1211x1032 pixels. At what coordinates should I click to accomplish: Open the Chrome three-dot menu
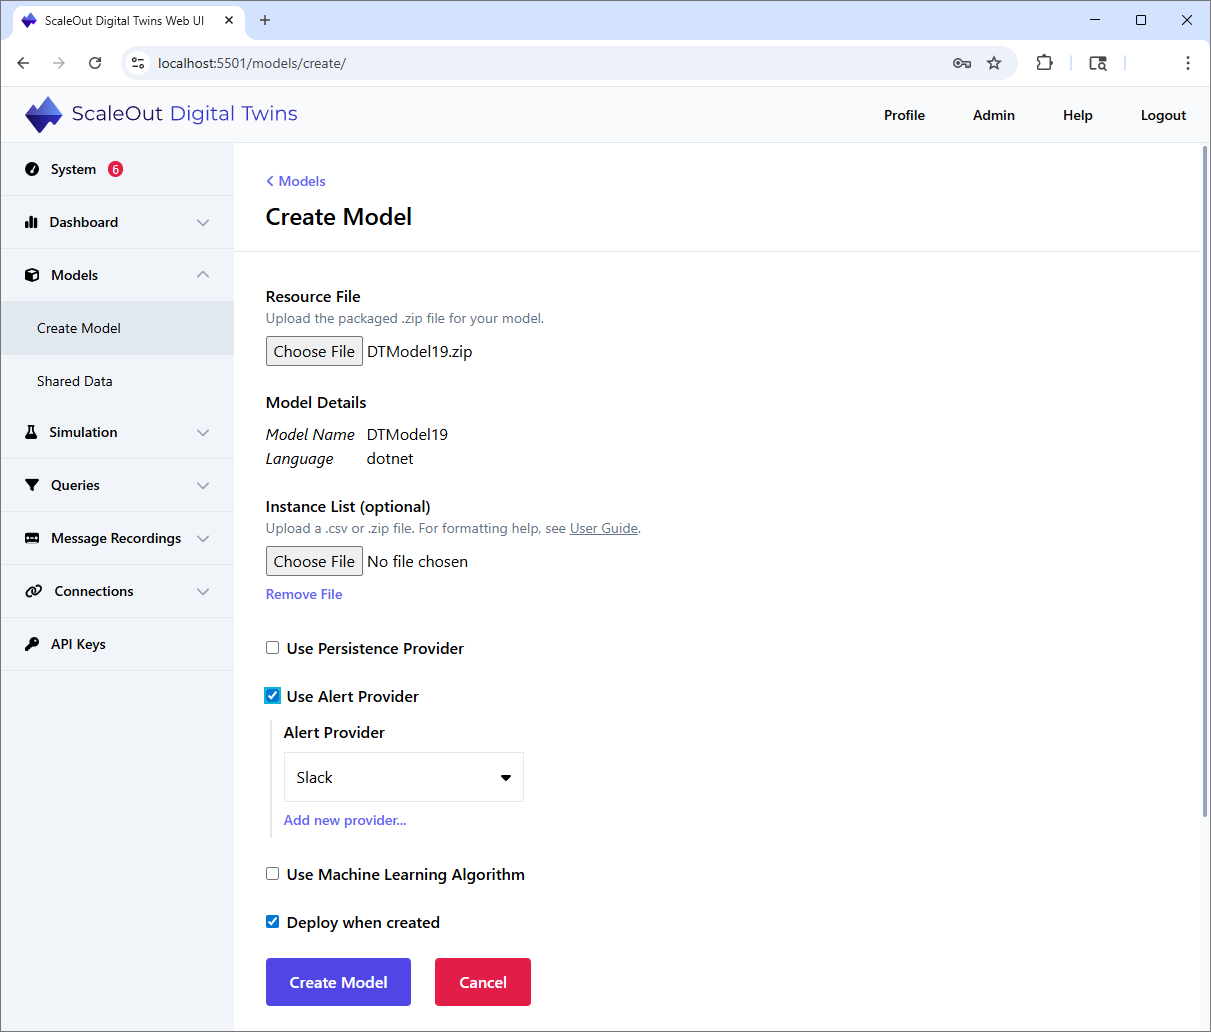pyautogui.click(x=1187, y=63)
